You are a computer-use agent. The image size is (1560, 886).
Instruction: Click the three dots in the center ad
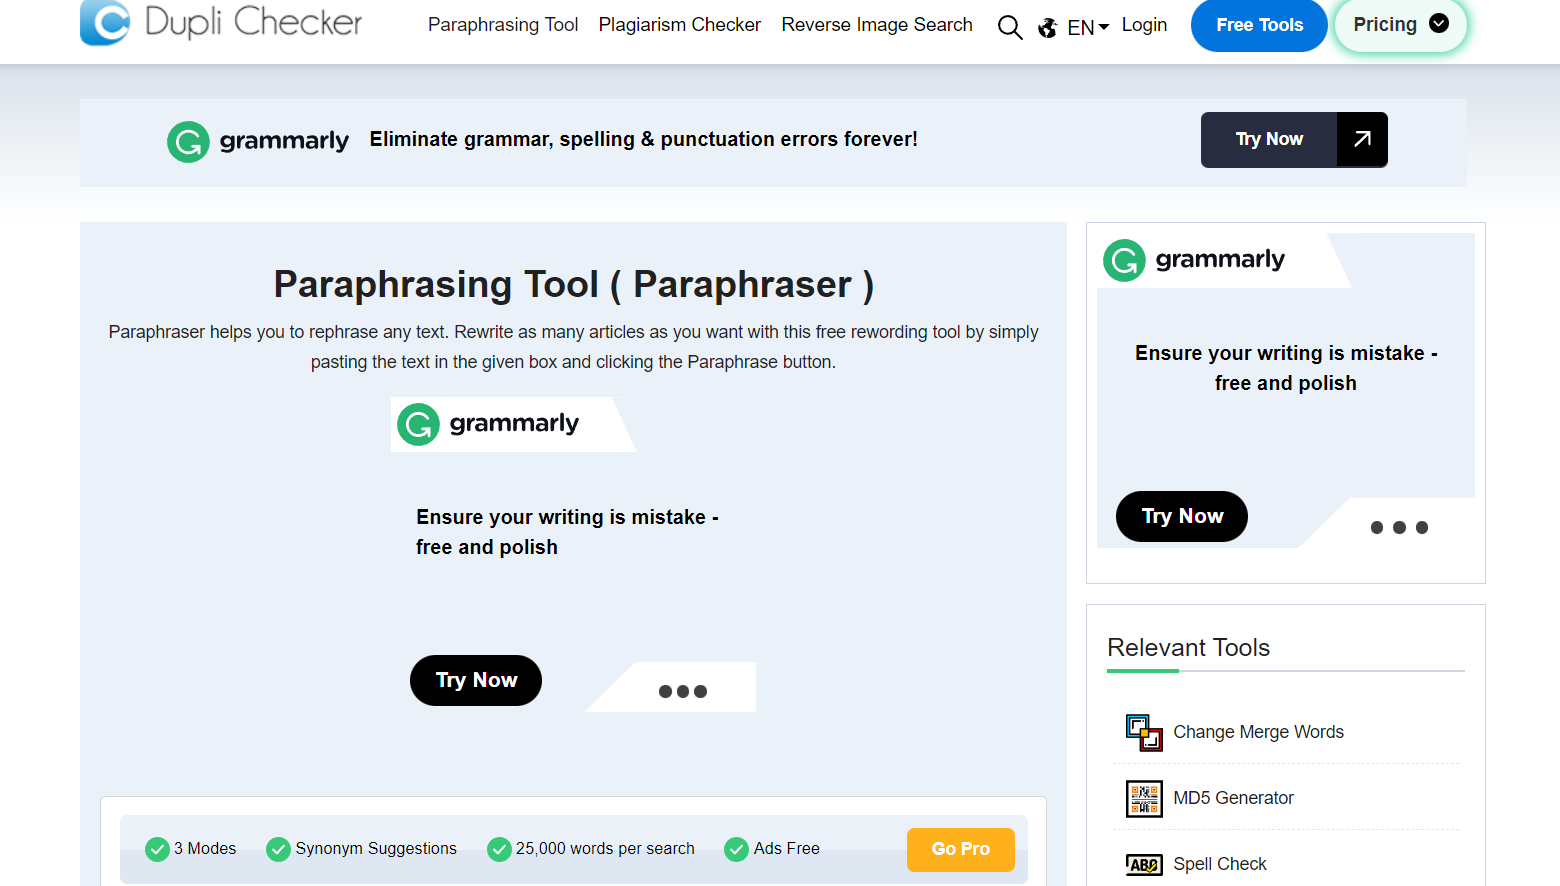coord(683,691)
